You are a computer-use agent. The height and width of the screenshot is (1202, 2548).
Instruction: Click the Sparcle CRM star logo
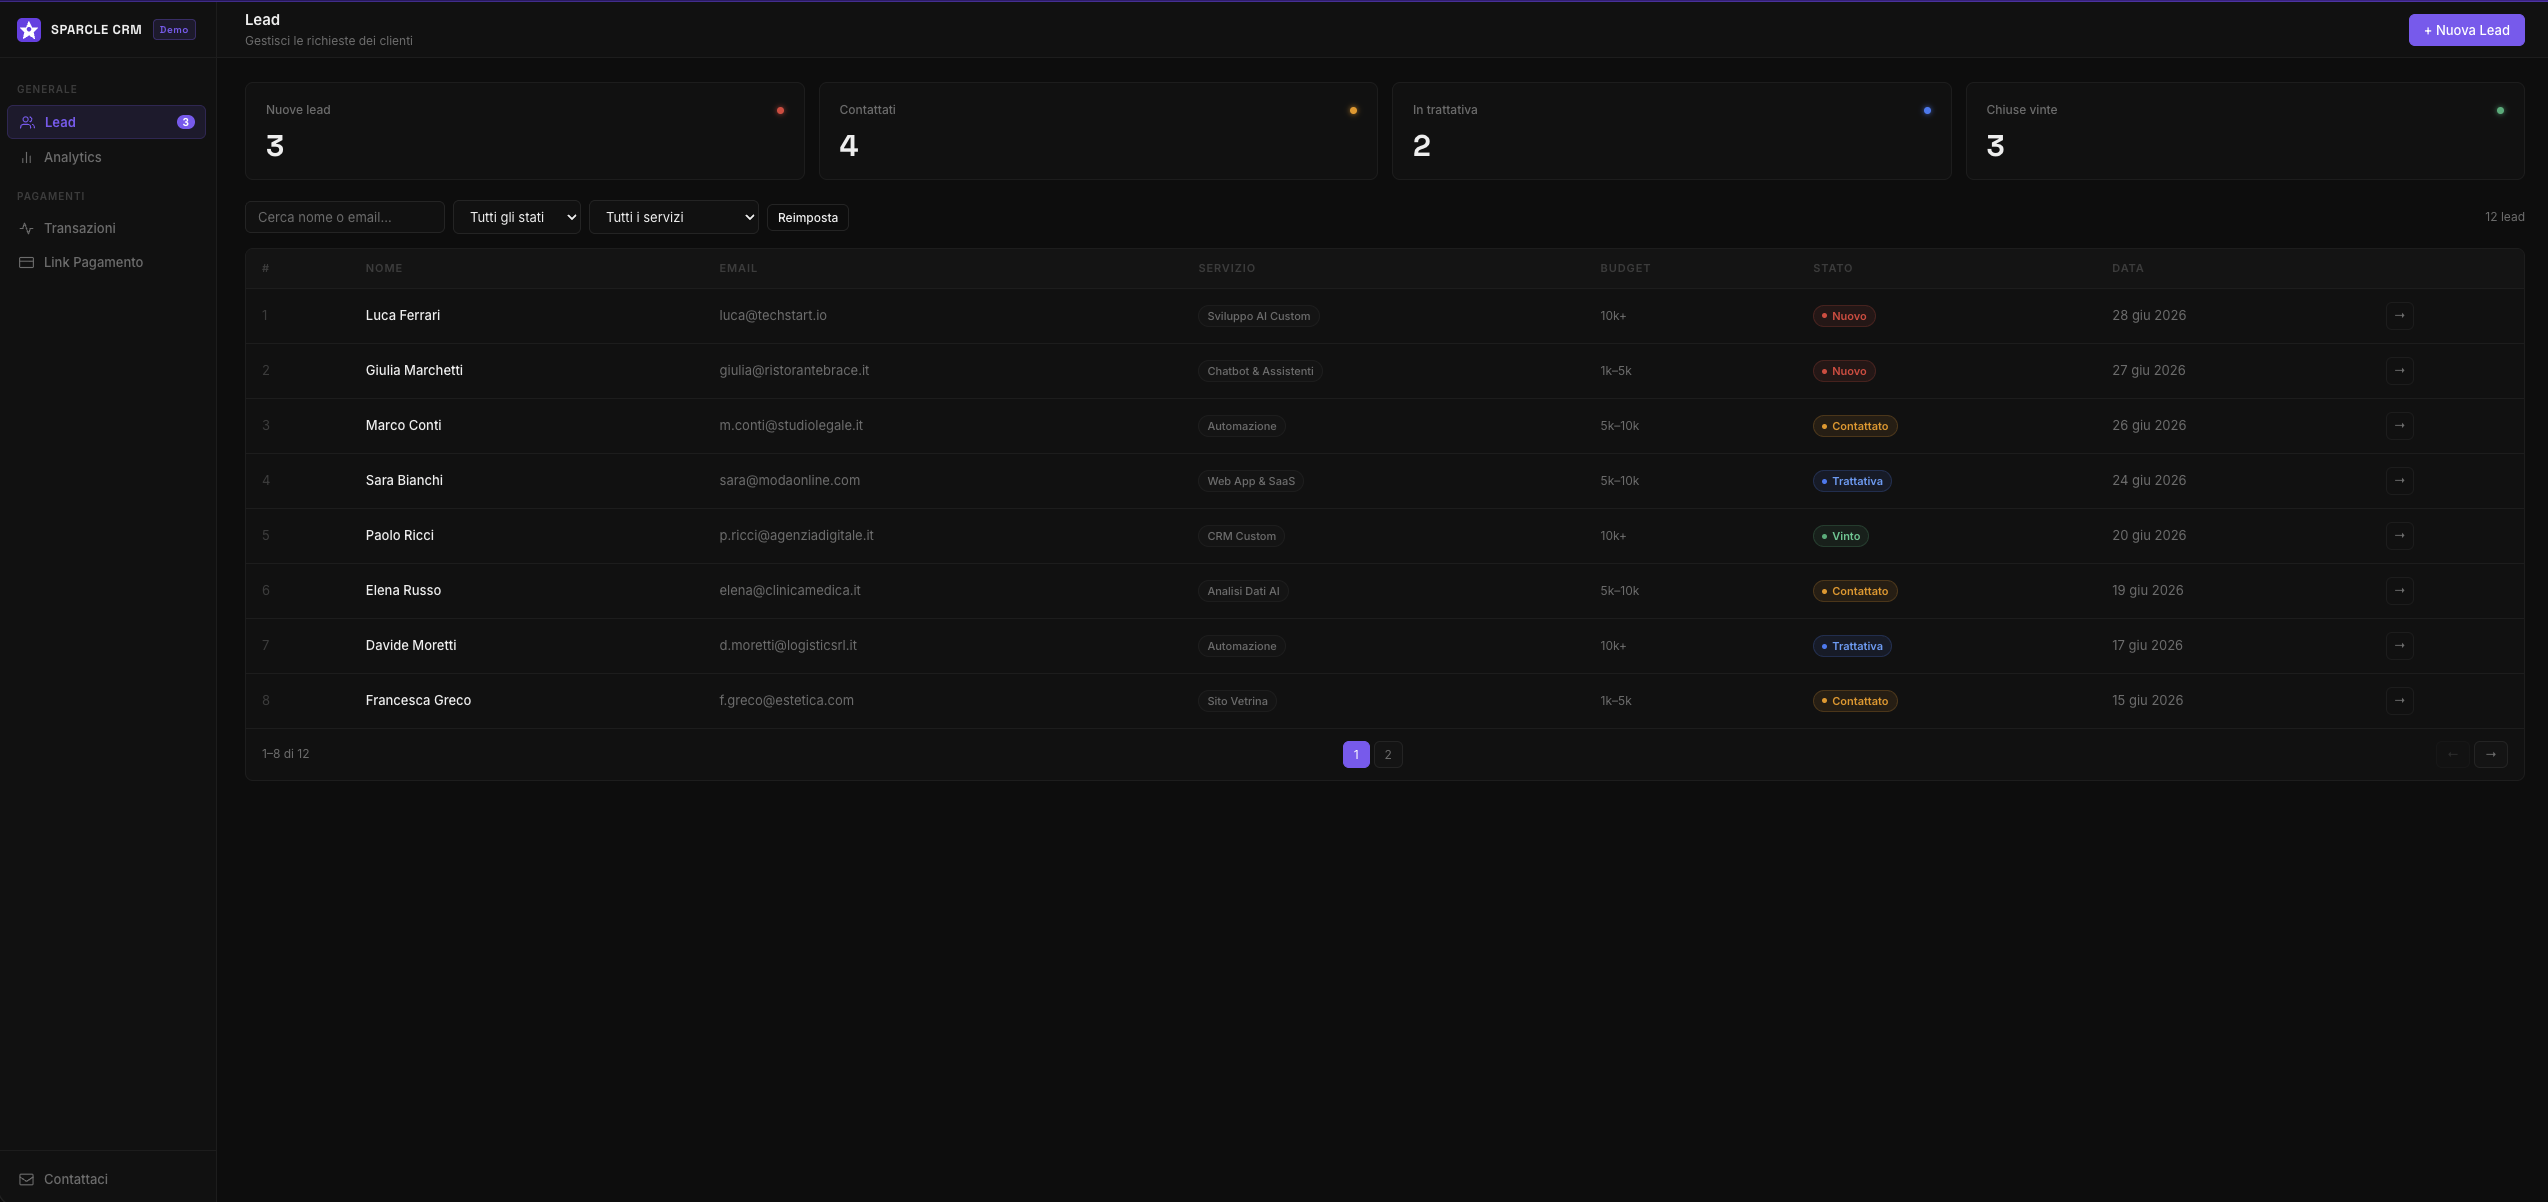pos(29,30)
